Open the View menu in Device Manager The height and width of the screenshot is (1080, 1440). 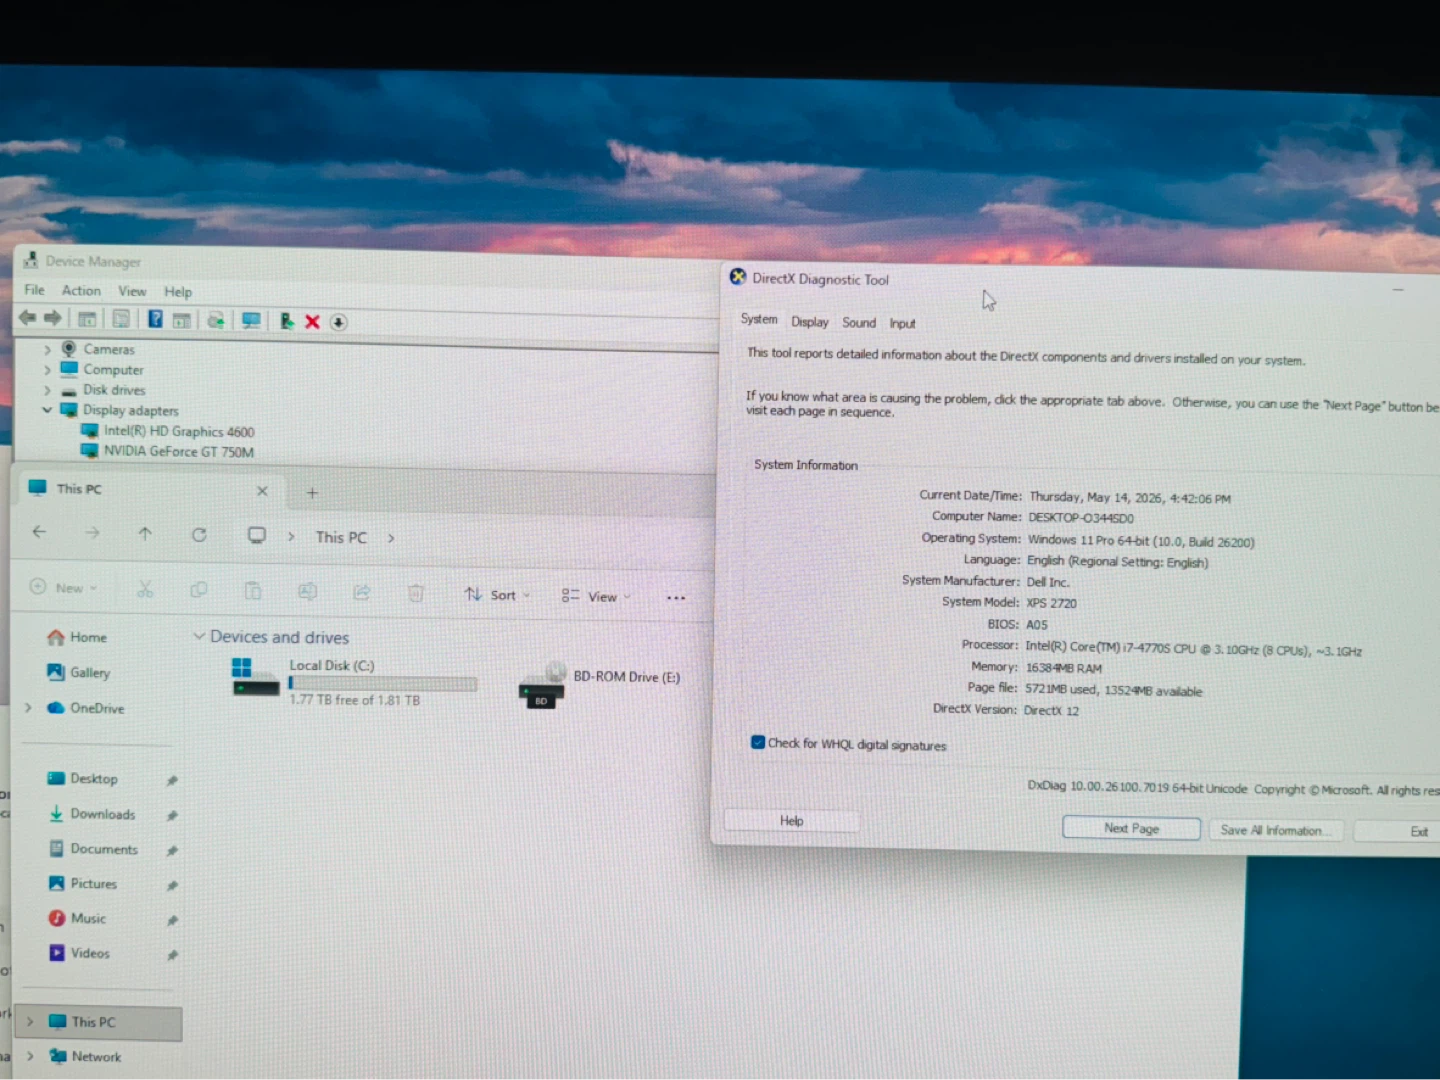pos(132,292)
